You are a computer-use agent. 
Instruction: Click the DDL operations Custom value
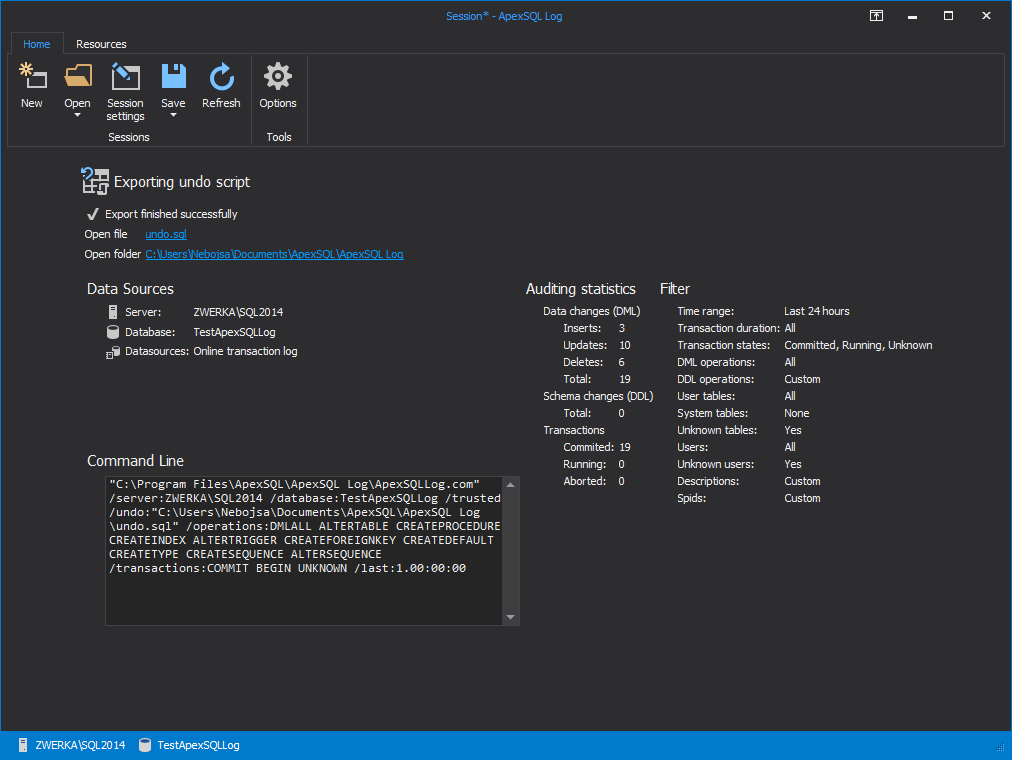802,379
